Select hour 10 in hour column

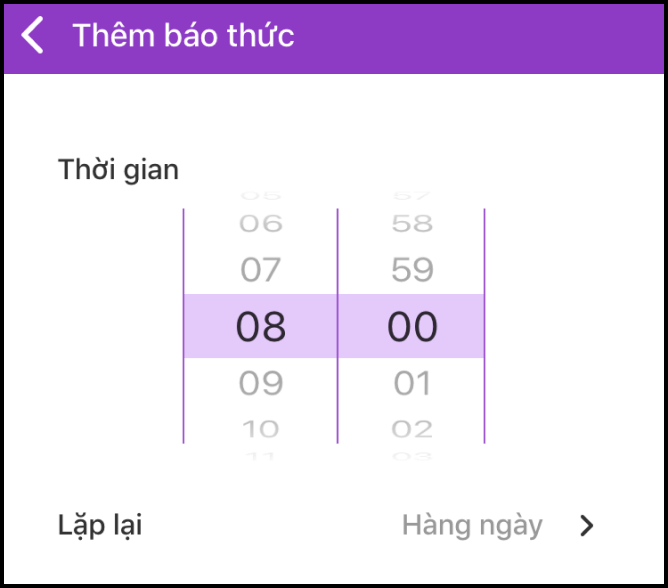tap(261, 430)
